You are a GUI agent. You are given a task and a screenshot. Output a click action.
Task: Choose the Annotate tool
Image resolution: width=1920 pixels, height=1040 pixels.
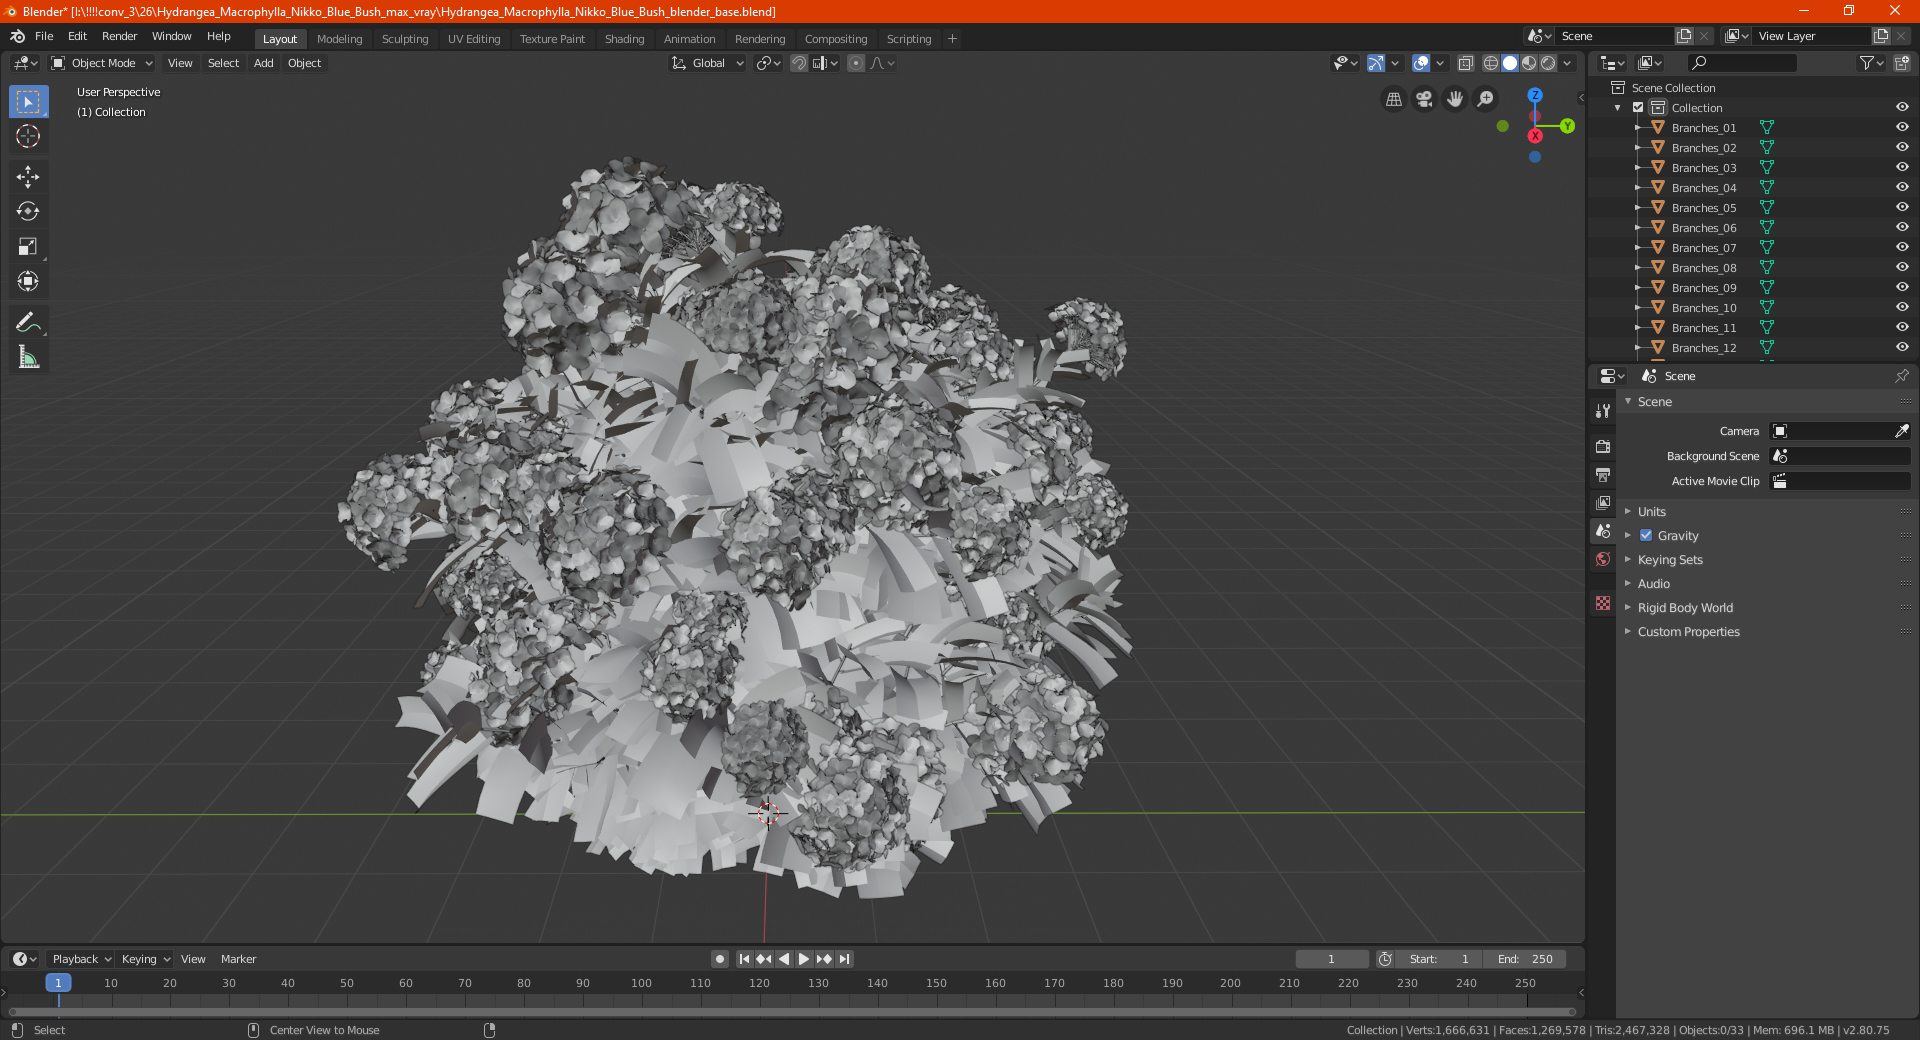coord(28,322)
